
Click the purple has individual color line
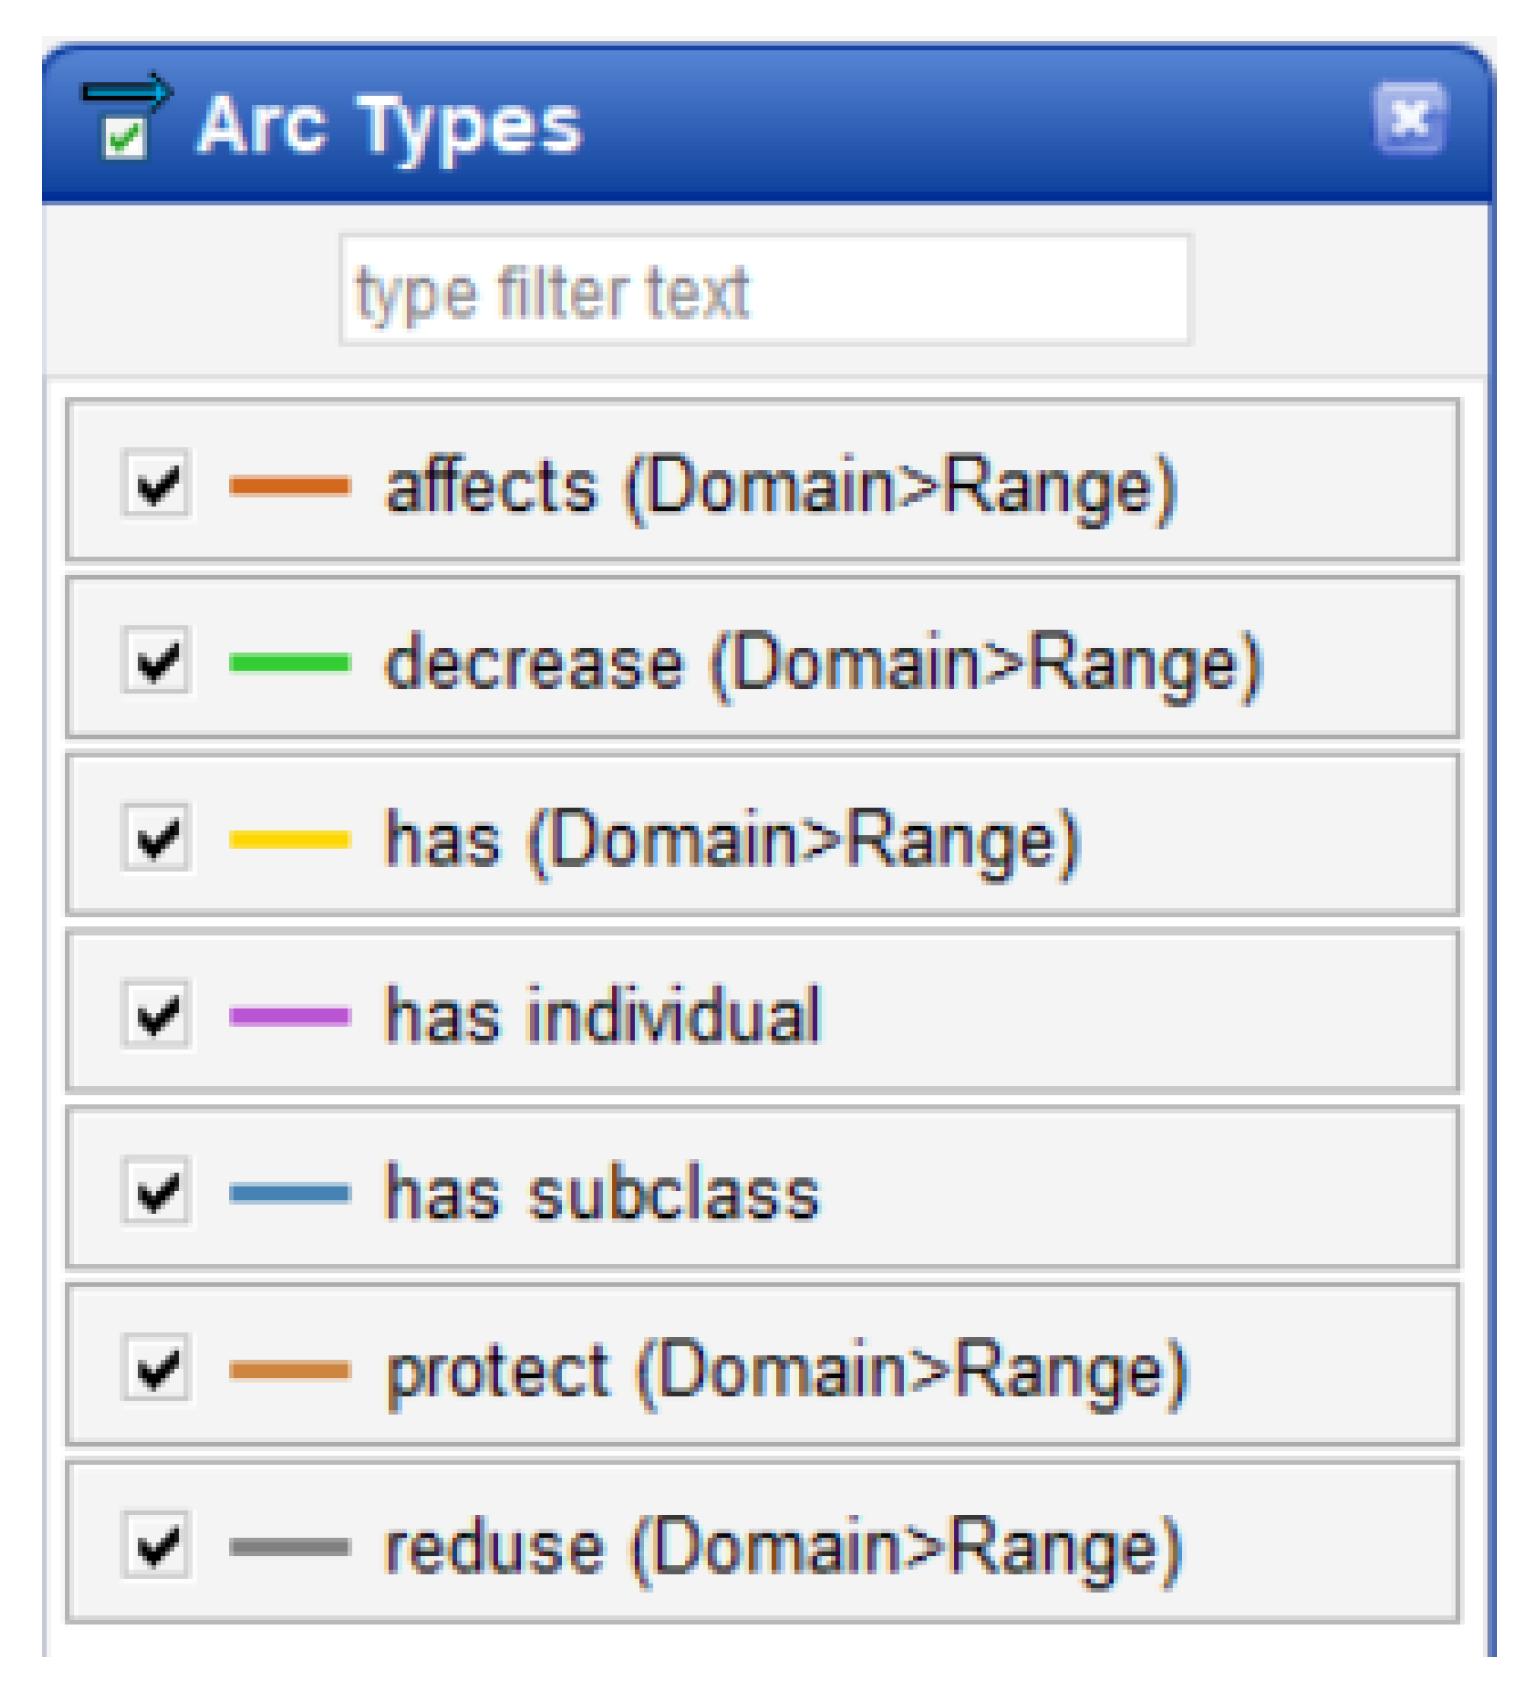click(x=289, y=1016)
